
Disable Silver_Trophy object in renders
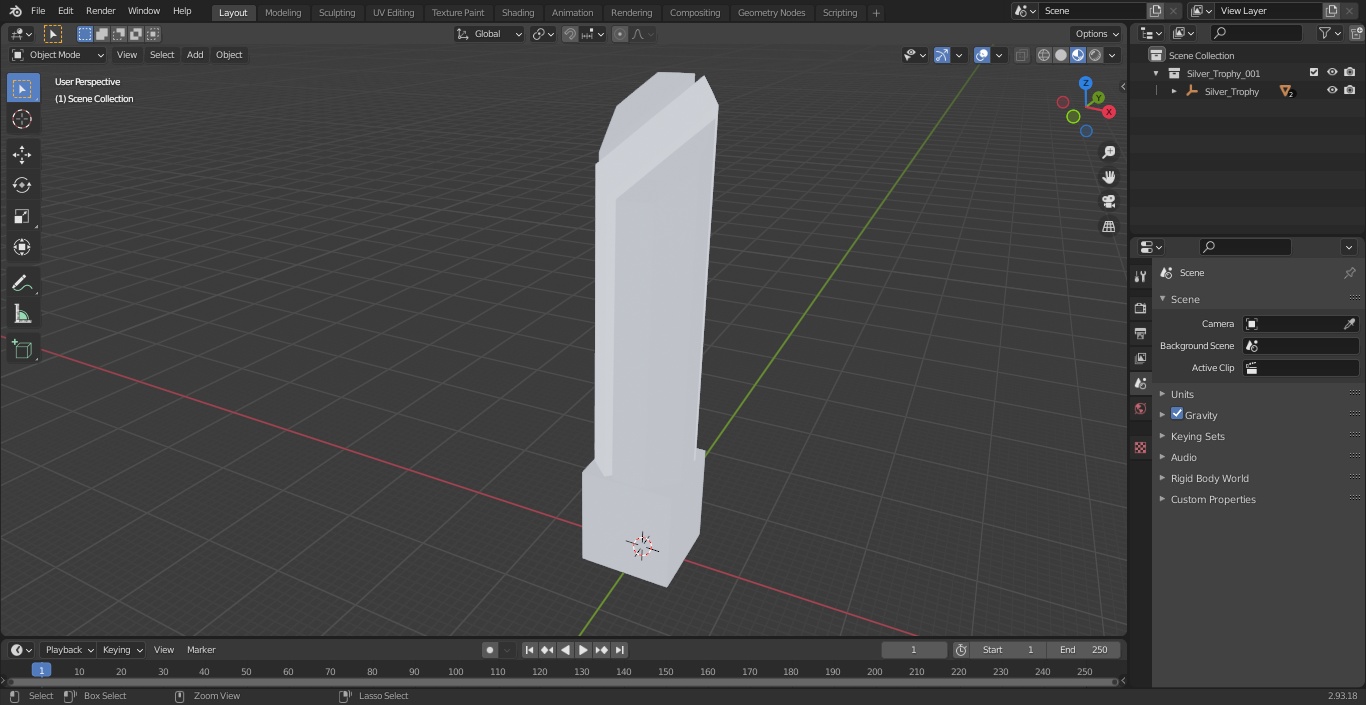[1350, 90]
